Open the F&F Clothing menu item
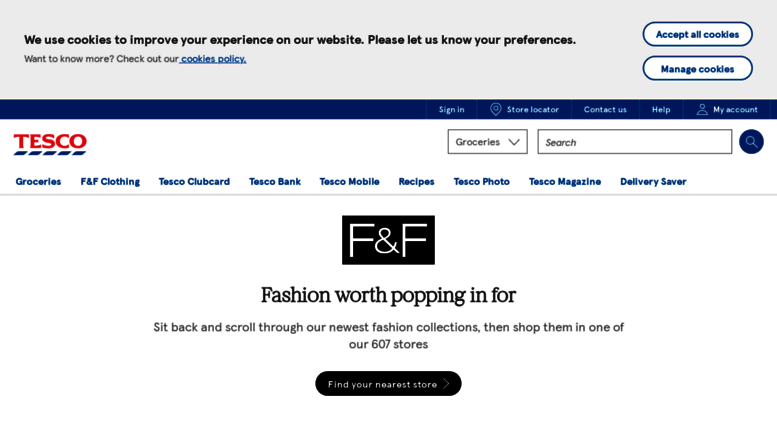 (x=110, y=182)
